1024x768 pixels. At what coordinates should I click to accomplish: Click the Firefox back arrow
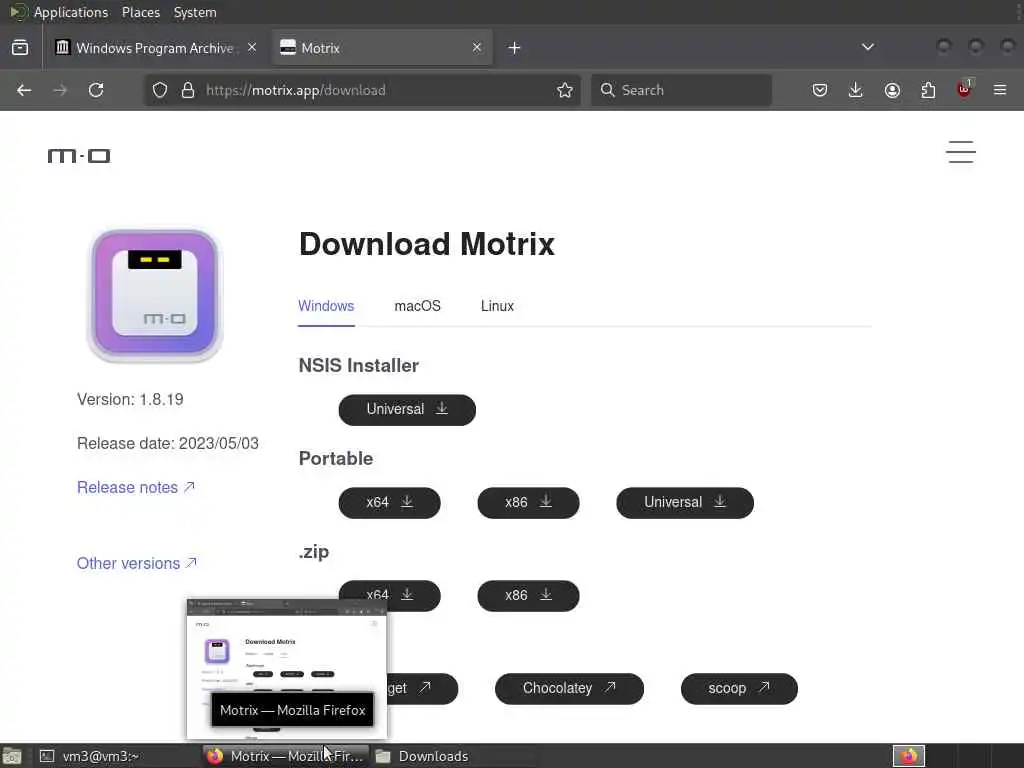coord(24,90)
